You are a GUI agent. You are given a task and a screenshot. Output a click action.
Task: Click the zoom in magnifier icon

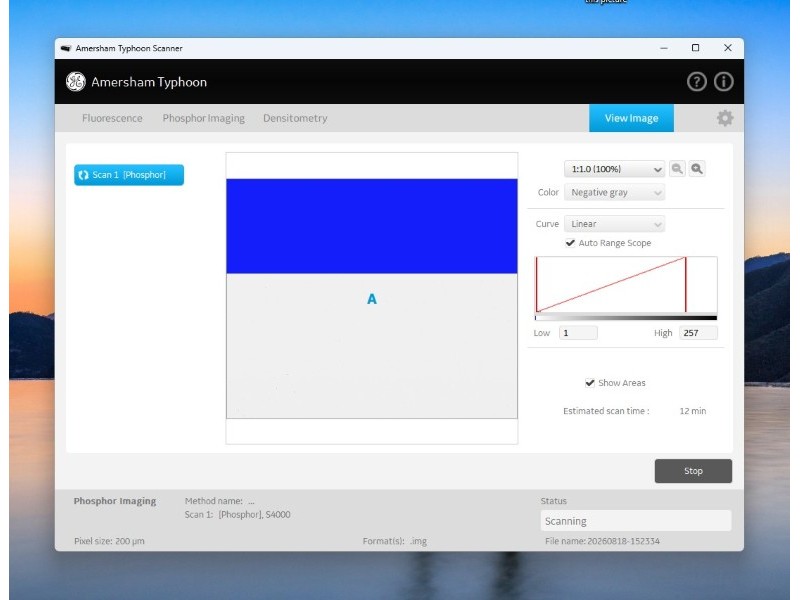point(697,168)
